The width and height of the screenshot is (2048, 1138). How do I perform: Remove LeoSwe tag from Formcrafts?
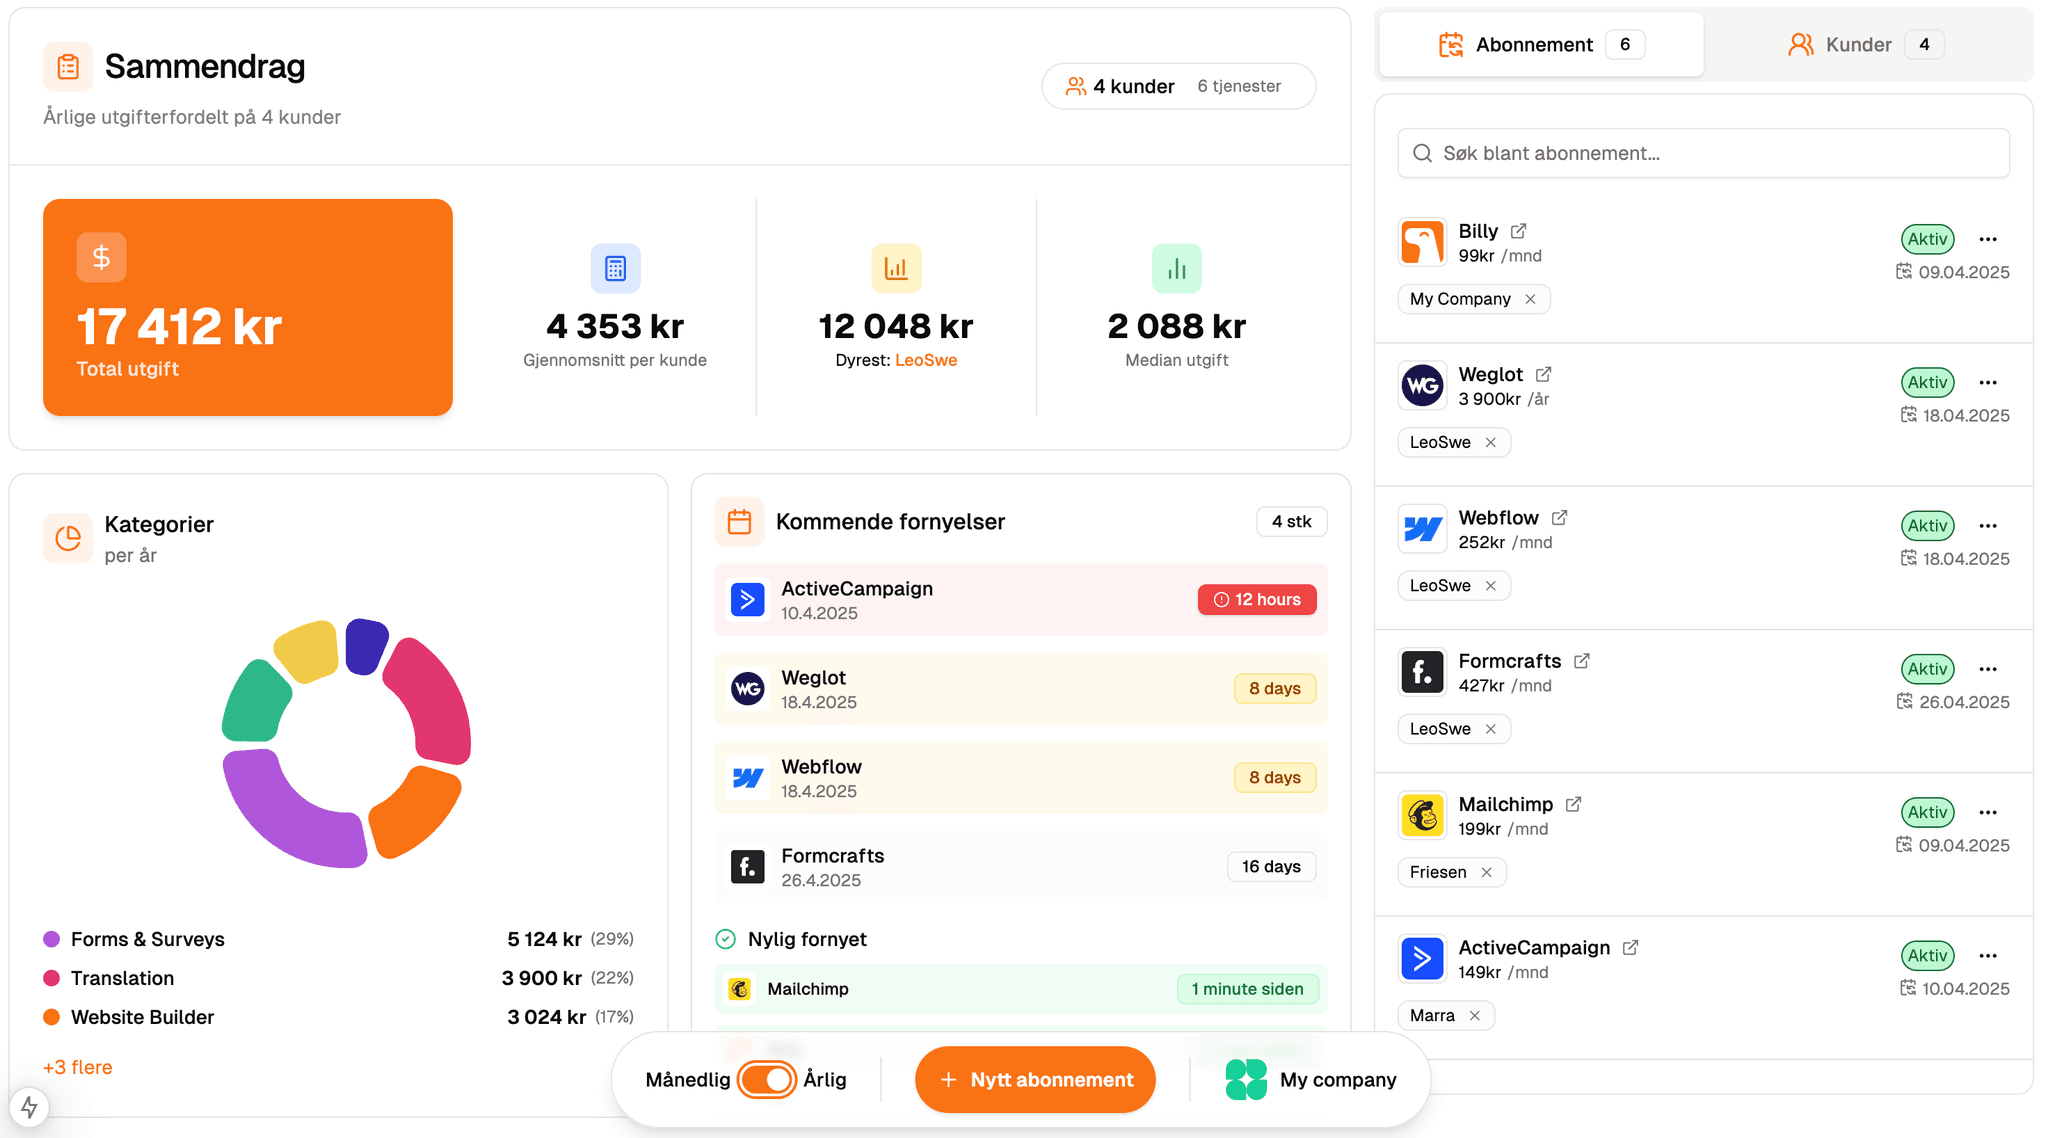coord(1491,729)
